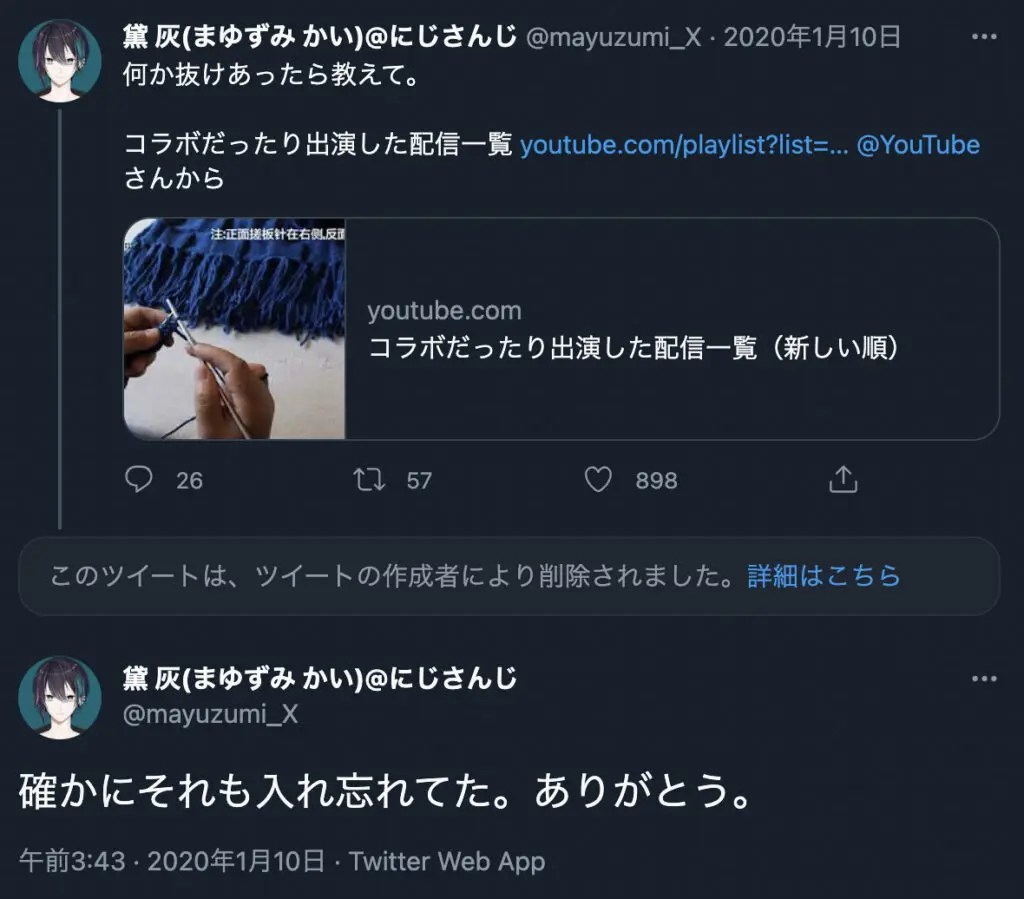Open the bottom tweet's profile avatar

(59, 697)
